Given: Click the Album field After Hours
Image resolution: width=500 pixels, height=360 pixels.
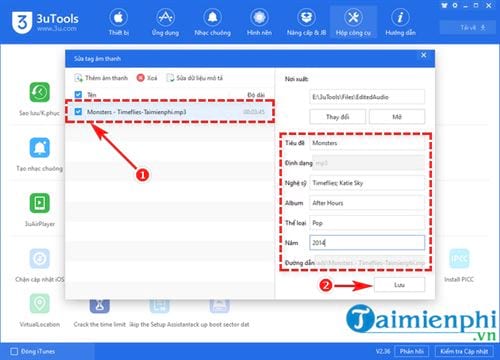Looking at the screenshot, I should click(367, 203).
